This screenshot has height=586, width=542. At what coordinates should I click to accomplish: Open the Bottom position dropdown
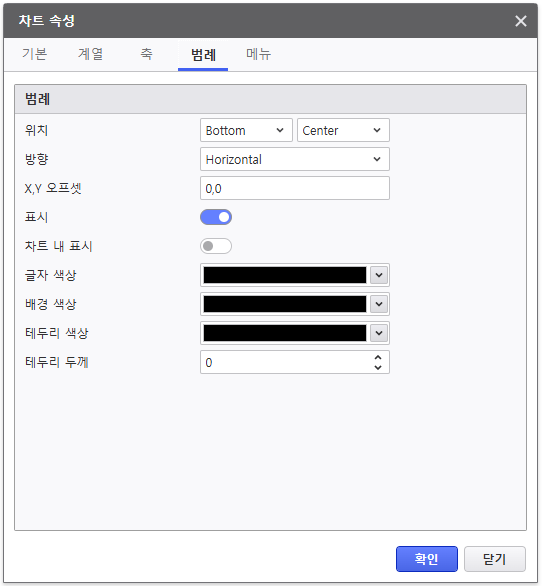coord(246,130)
